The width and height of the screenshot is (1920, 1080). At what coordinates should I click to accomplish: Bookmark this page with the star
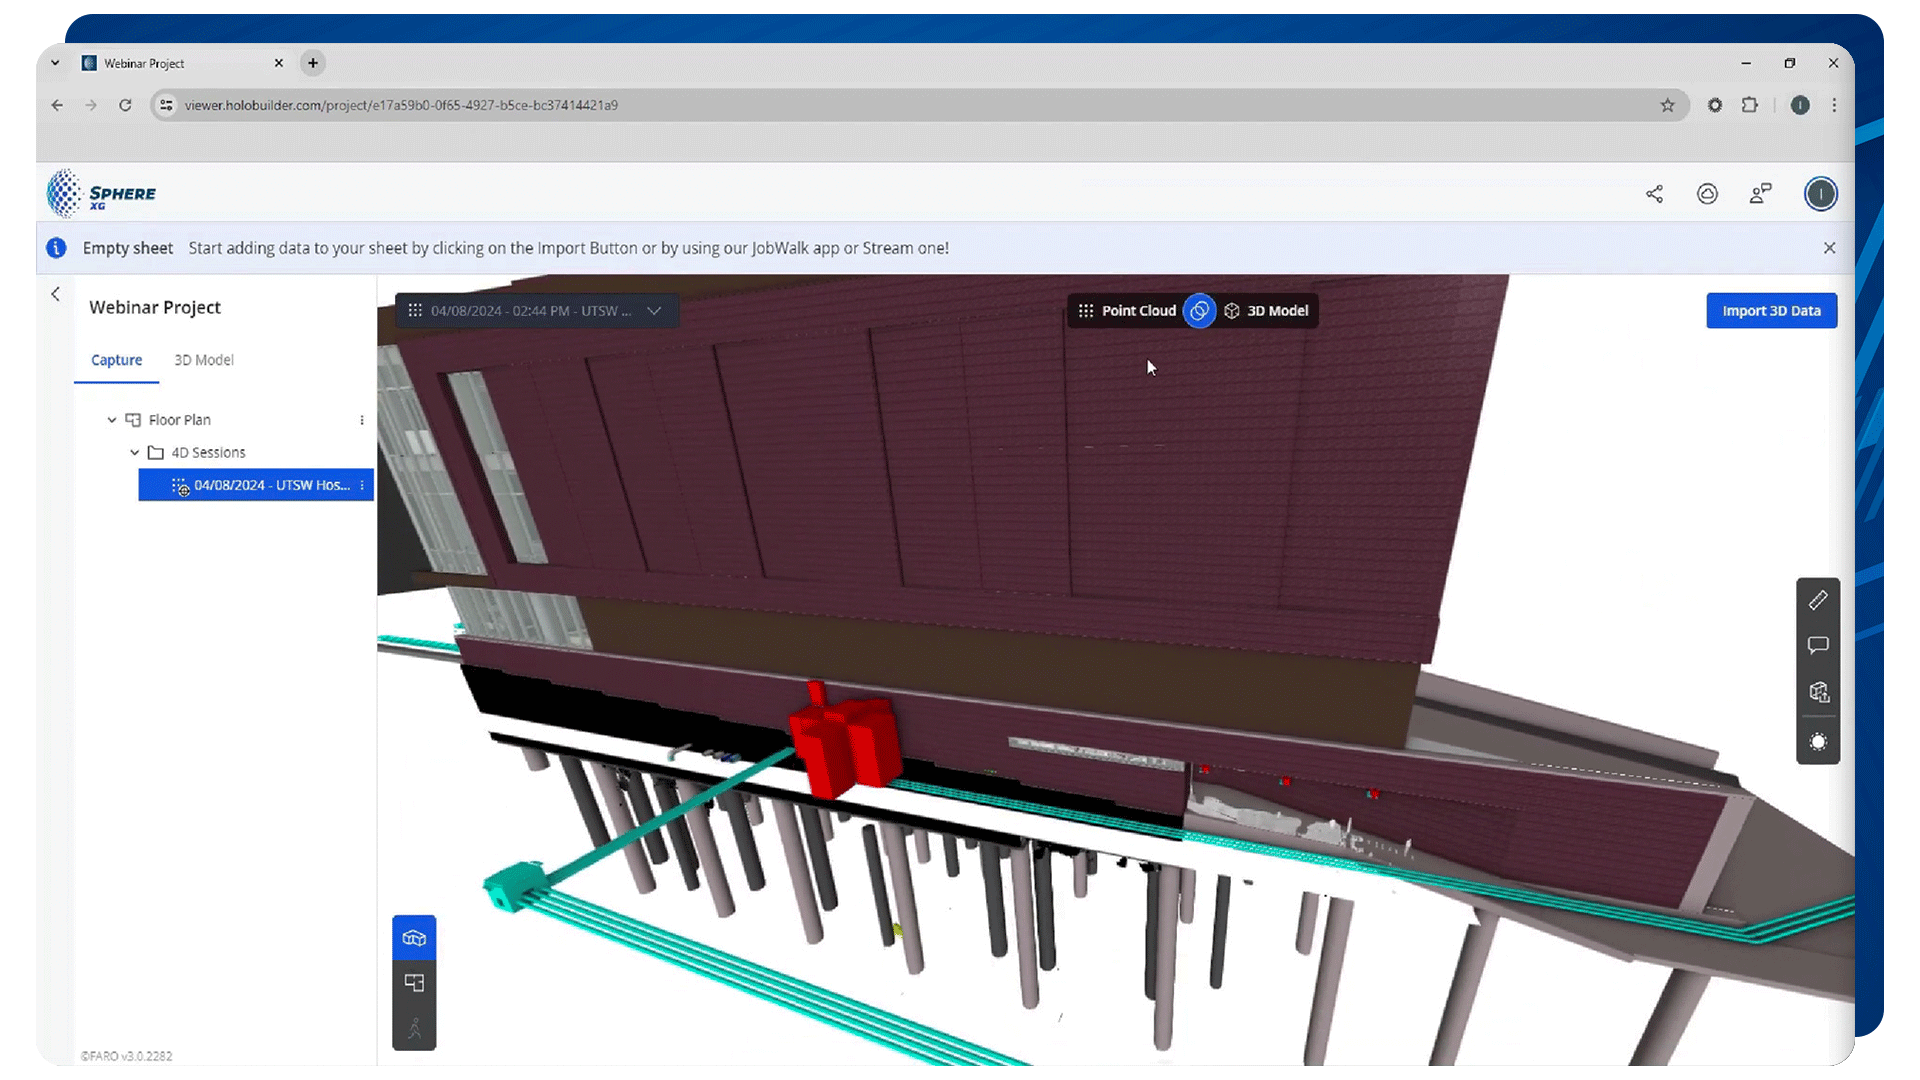point(1667,105)
